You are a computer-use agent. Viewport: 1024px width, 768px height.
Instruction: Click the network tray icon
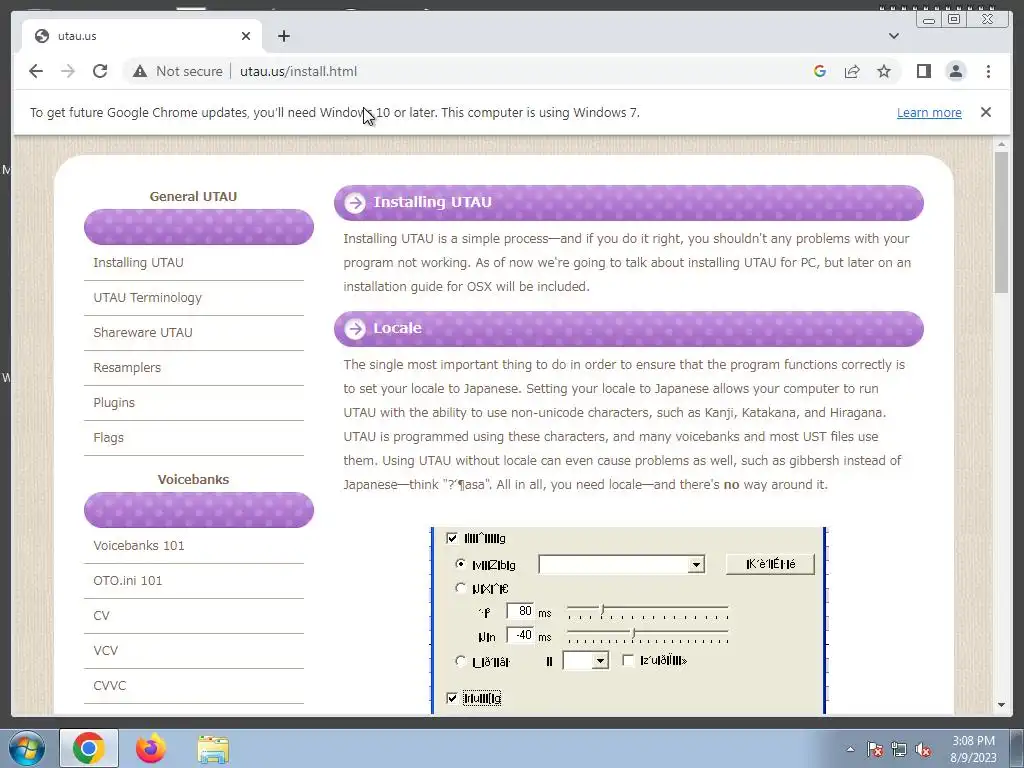(x=899, y=750)
